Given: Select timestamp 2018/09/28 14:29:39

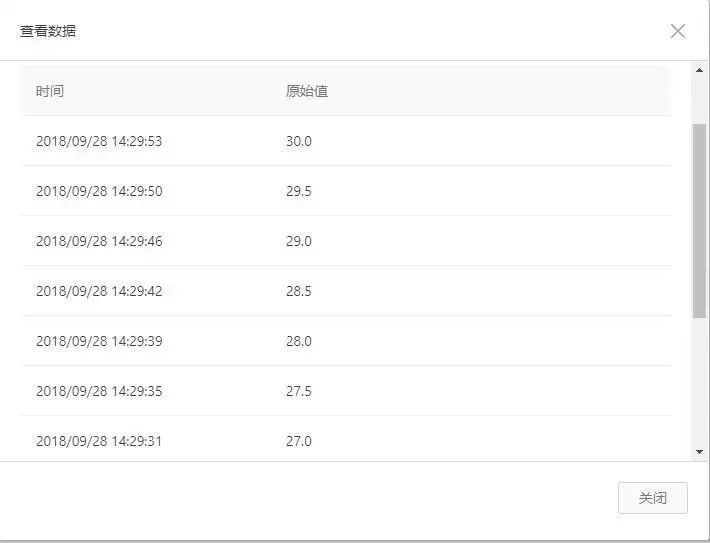Looking at the screenshot, I should [99, 341].
